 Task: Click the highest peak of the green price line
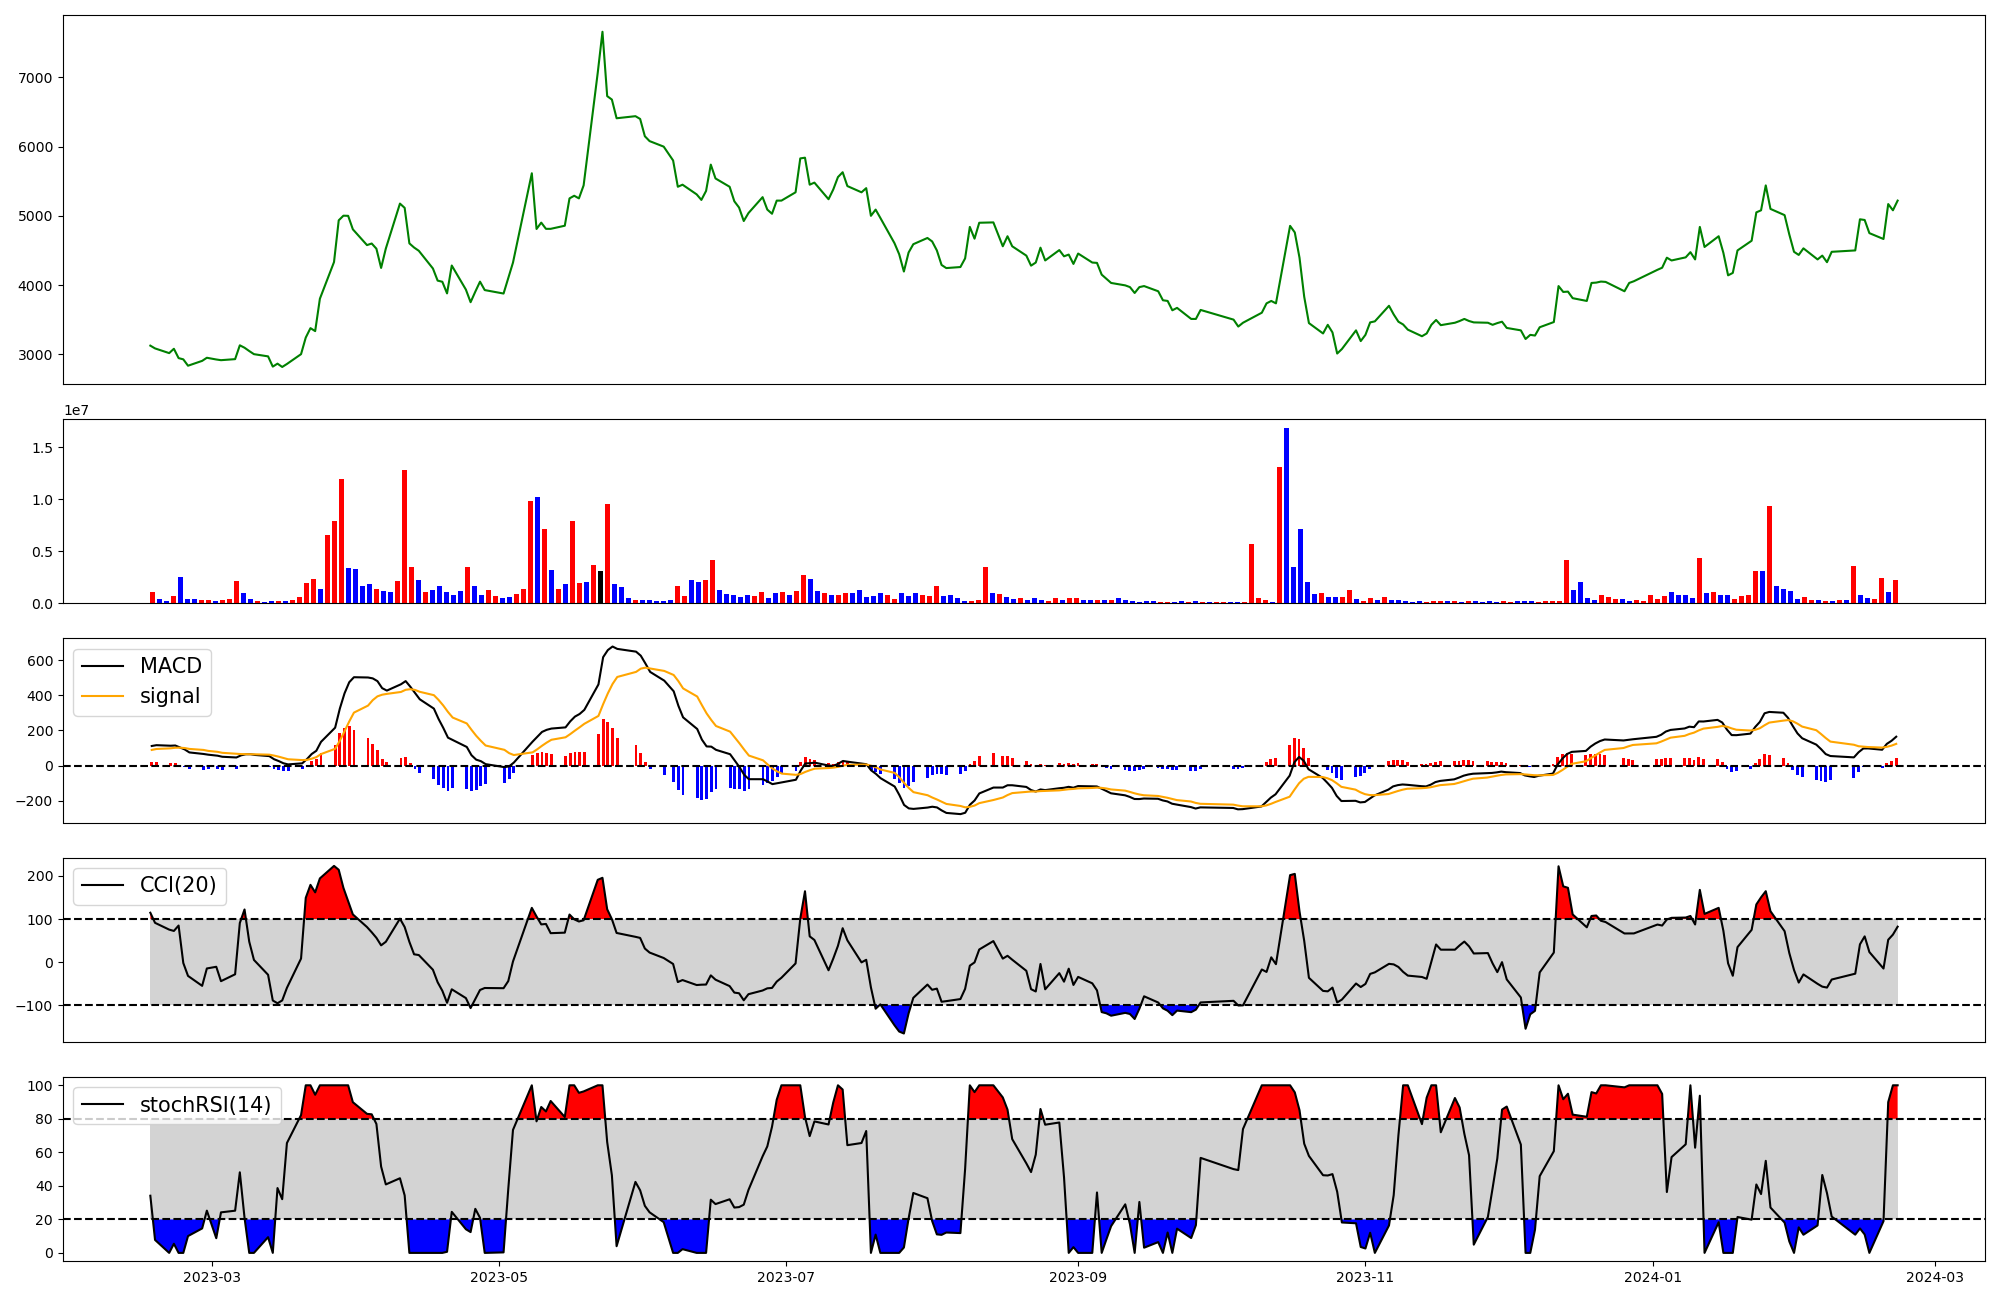click(602, 32)
